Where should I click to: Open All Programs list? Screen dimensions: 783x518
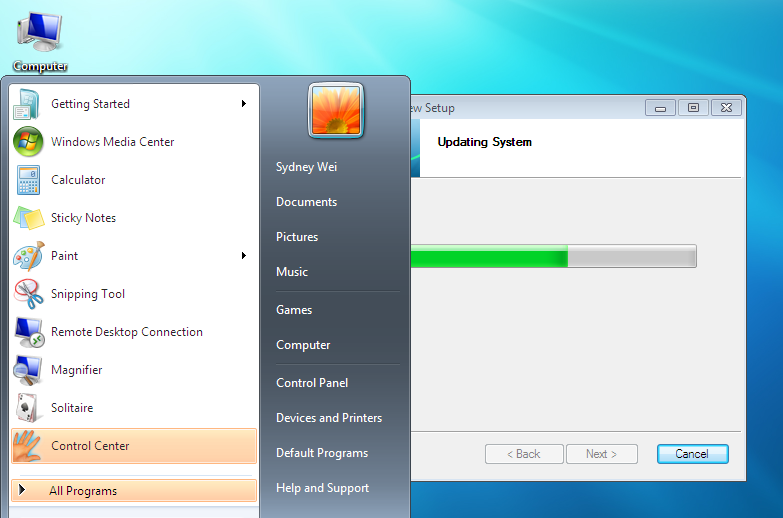(134, 491)
